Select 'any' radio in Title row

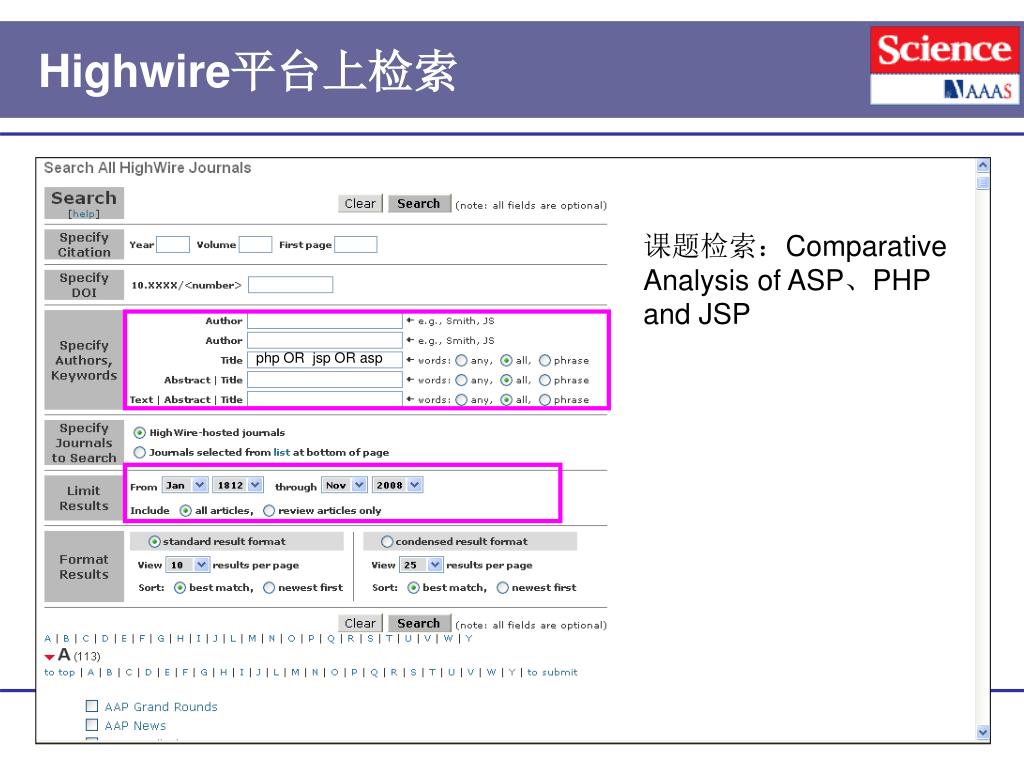(x=462, y=360)
